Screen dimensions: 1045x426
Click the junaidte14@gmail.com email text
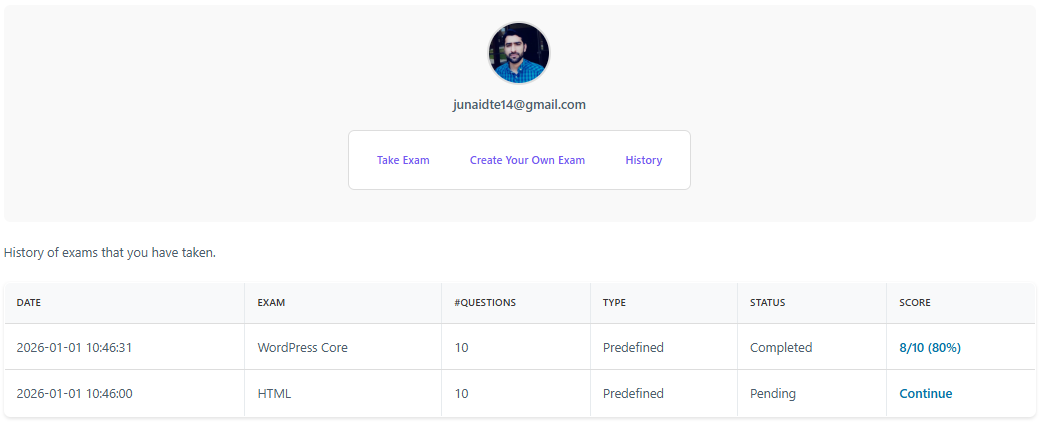click(x=518, y=104)
